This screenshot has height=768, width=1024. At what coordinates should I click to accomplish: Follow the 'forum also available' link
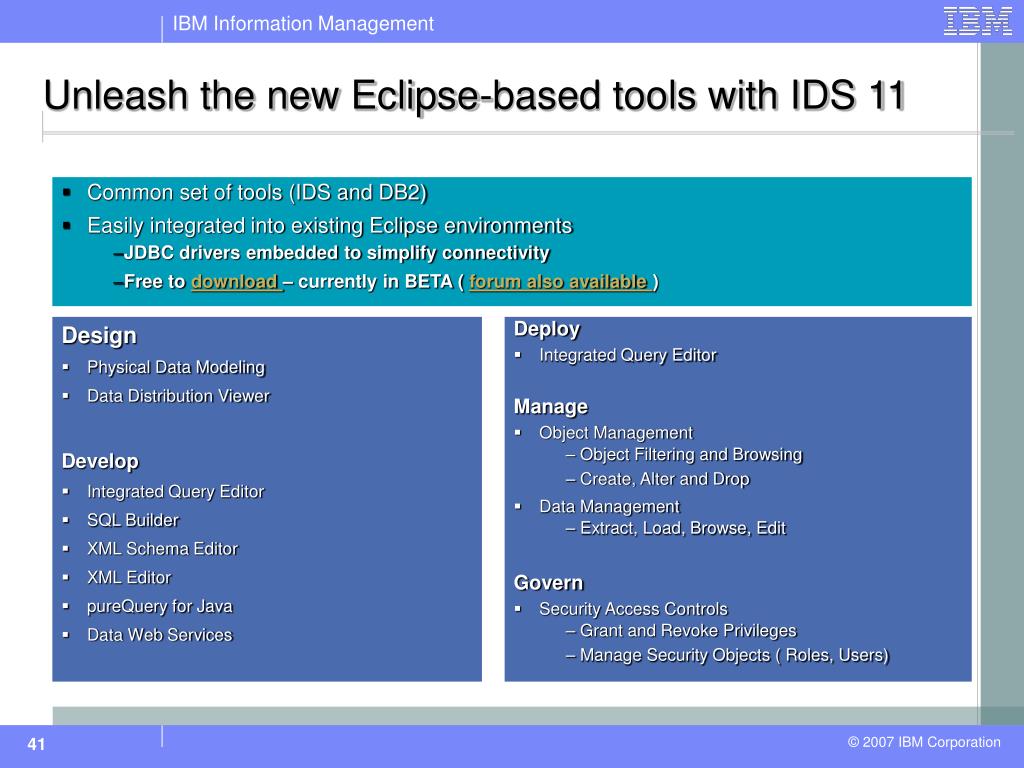[559, 281]
